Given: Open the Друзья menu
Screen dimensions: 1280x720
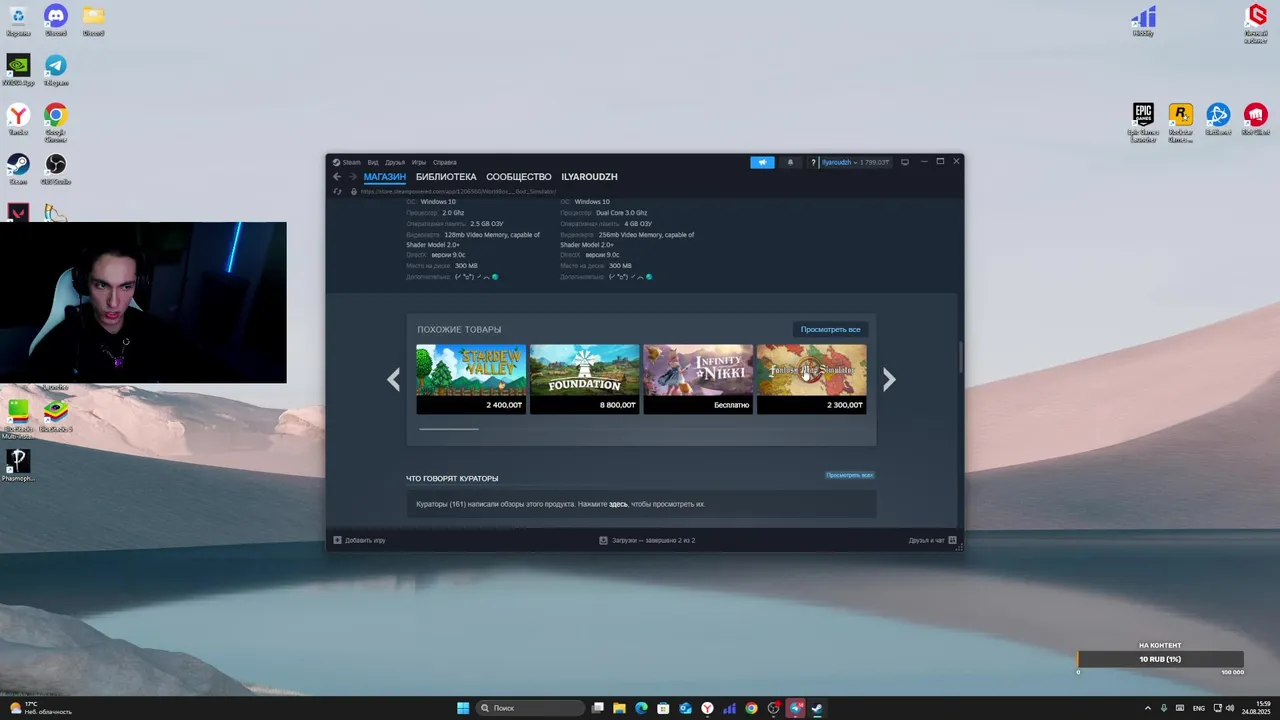Looking at the screenshot, I should [x=395, y=162].
